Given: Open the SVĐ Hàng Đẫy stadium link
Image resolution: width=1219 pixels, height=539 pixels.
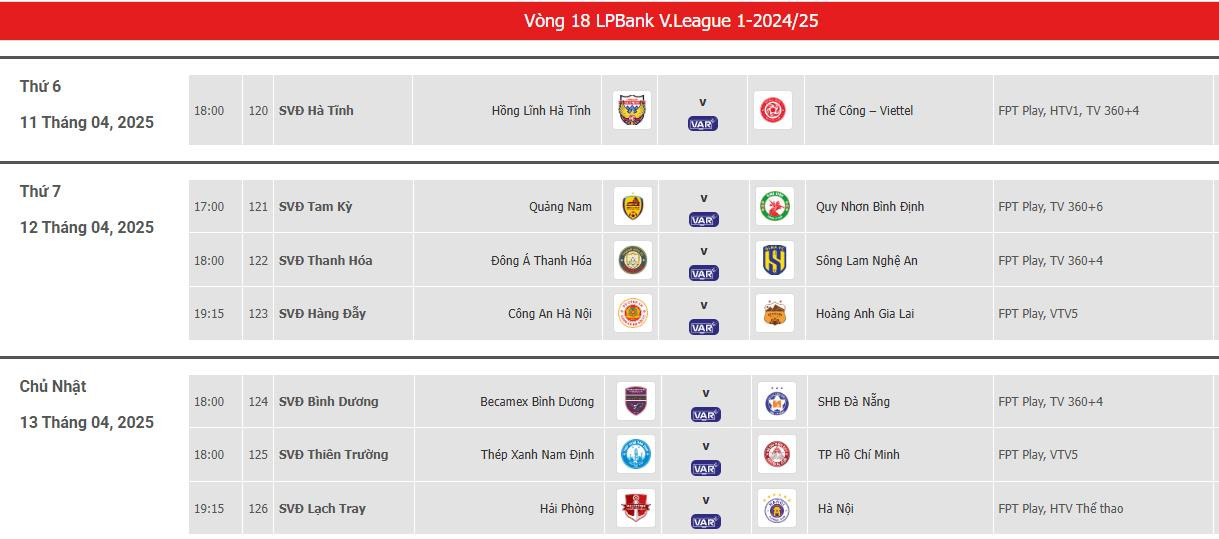Looking at the screenshot, I should 322,314.
